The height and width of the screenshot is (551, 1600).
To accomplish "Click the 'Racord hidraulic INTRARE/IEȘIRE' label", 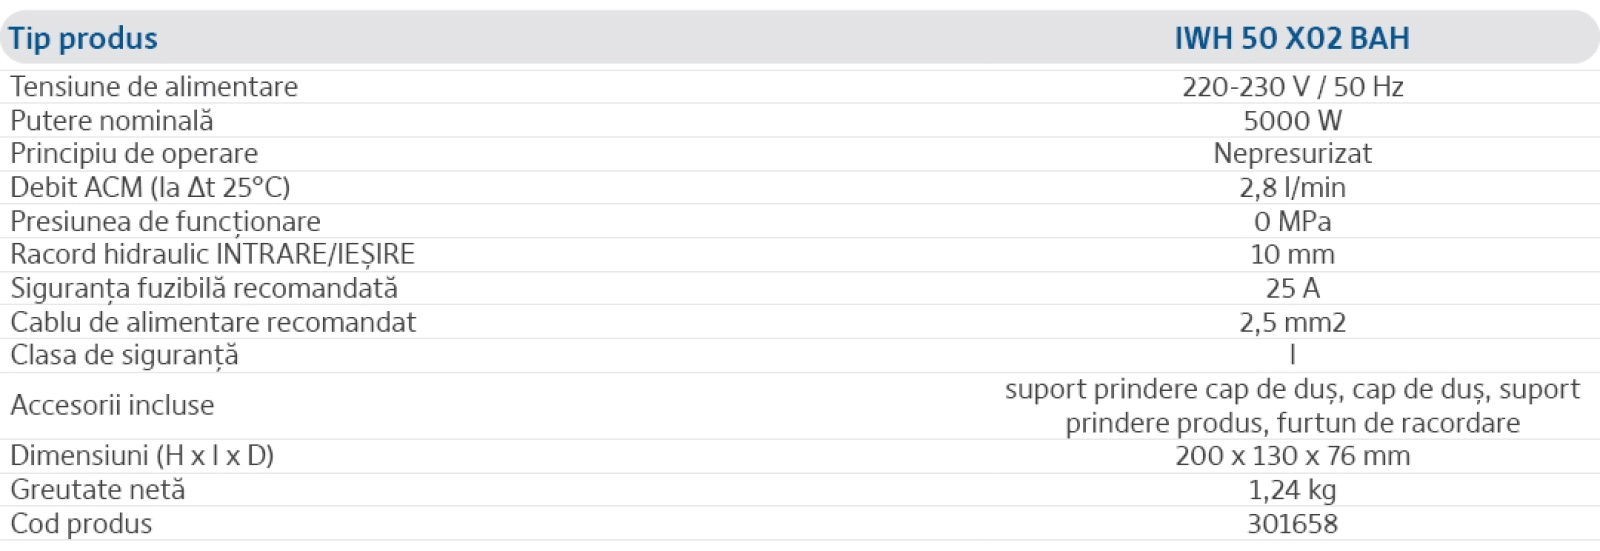I will point(212,255).
